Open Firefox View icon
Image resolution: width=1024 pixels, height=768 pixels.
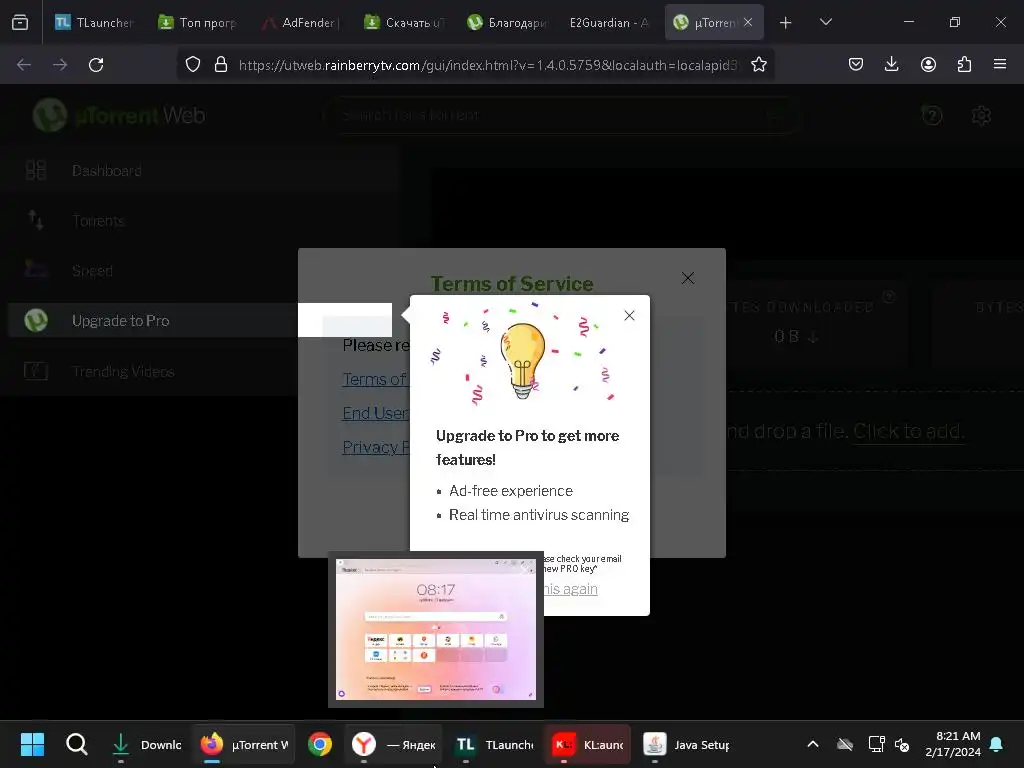tap(20, 23)
